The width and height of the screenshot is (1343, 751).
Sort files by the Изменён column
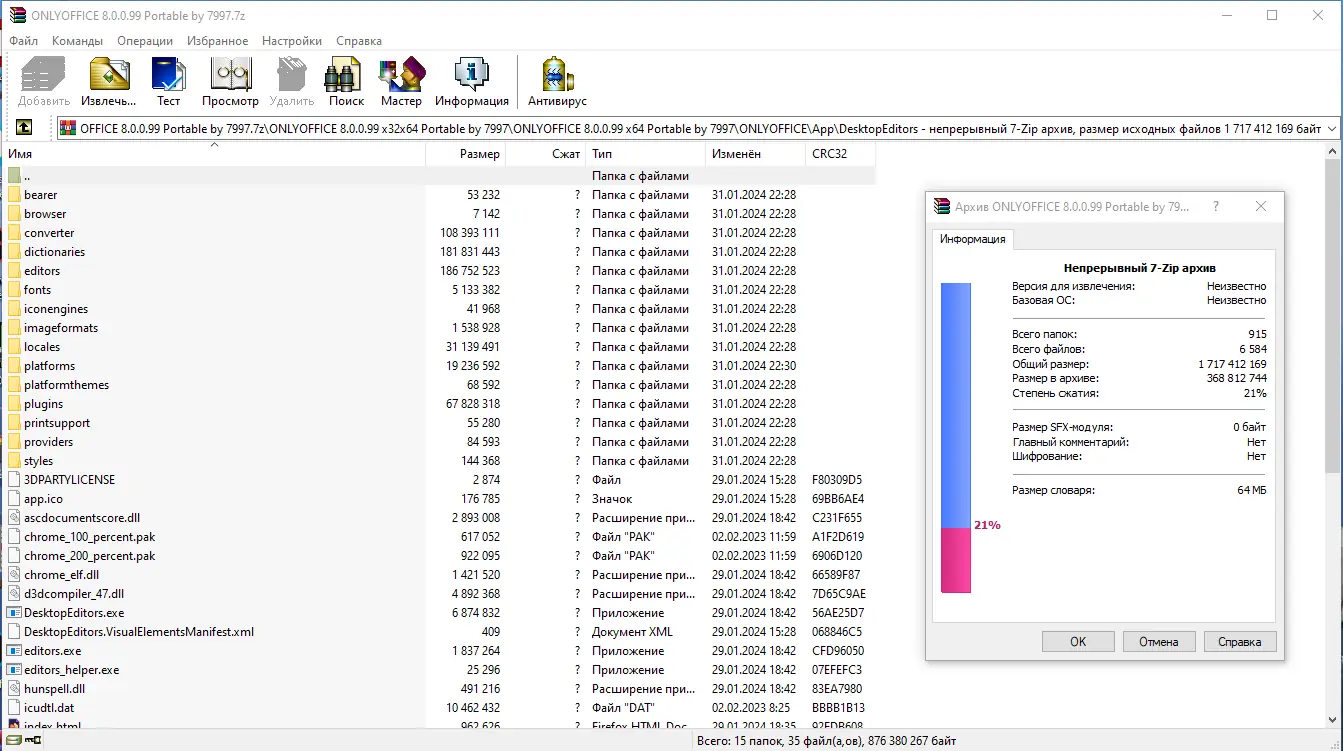756,154
